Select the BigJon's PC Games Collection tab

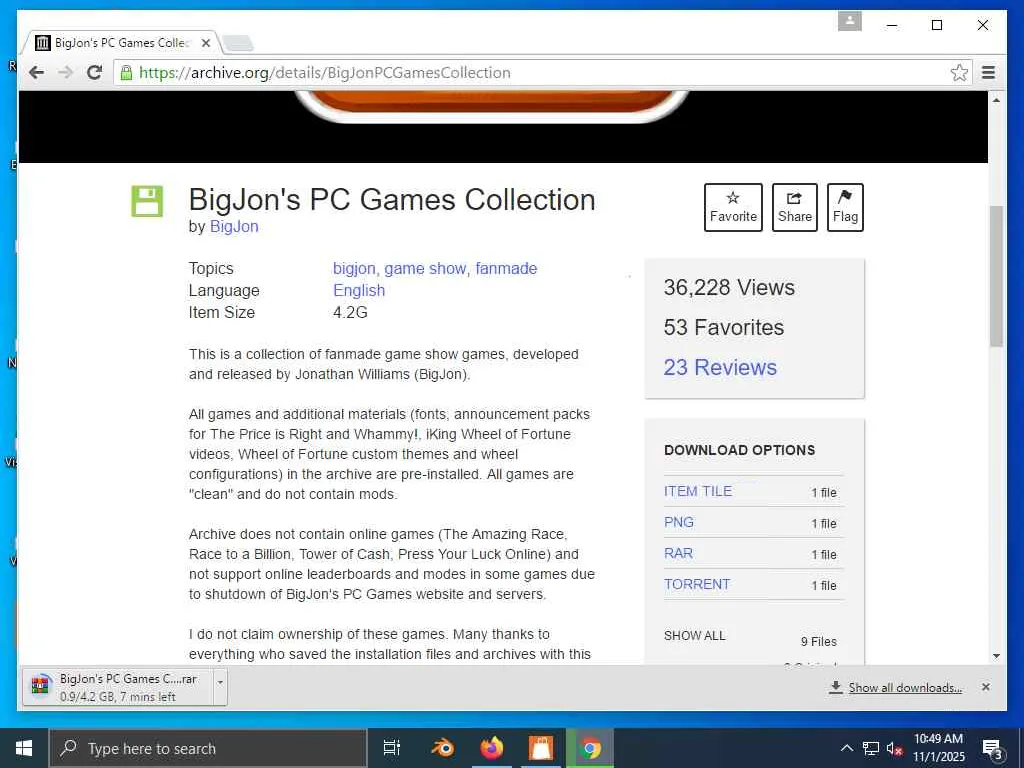pos(123,43)
